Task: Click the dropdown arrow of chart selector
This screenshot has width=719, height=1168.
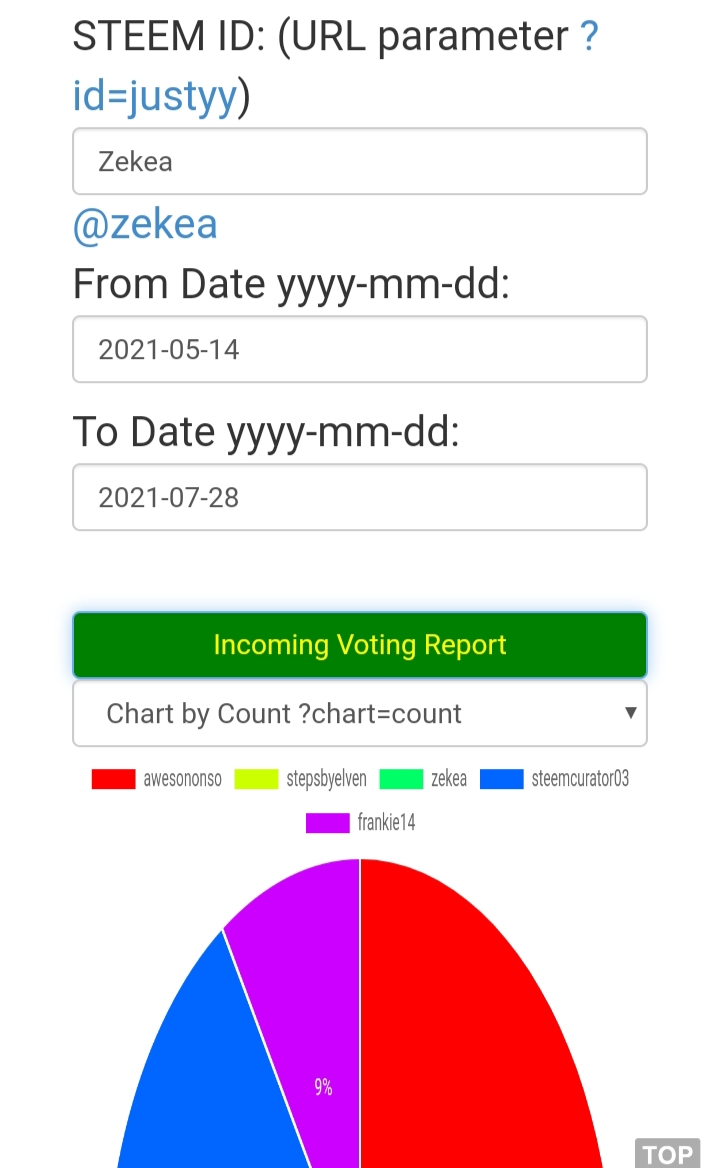Action: click(630, 713)
